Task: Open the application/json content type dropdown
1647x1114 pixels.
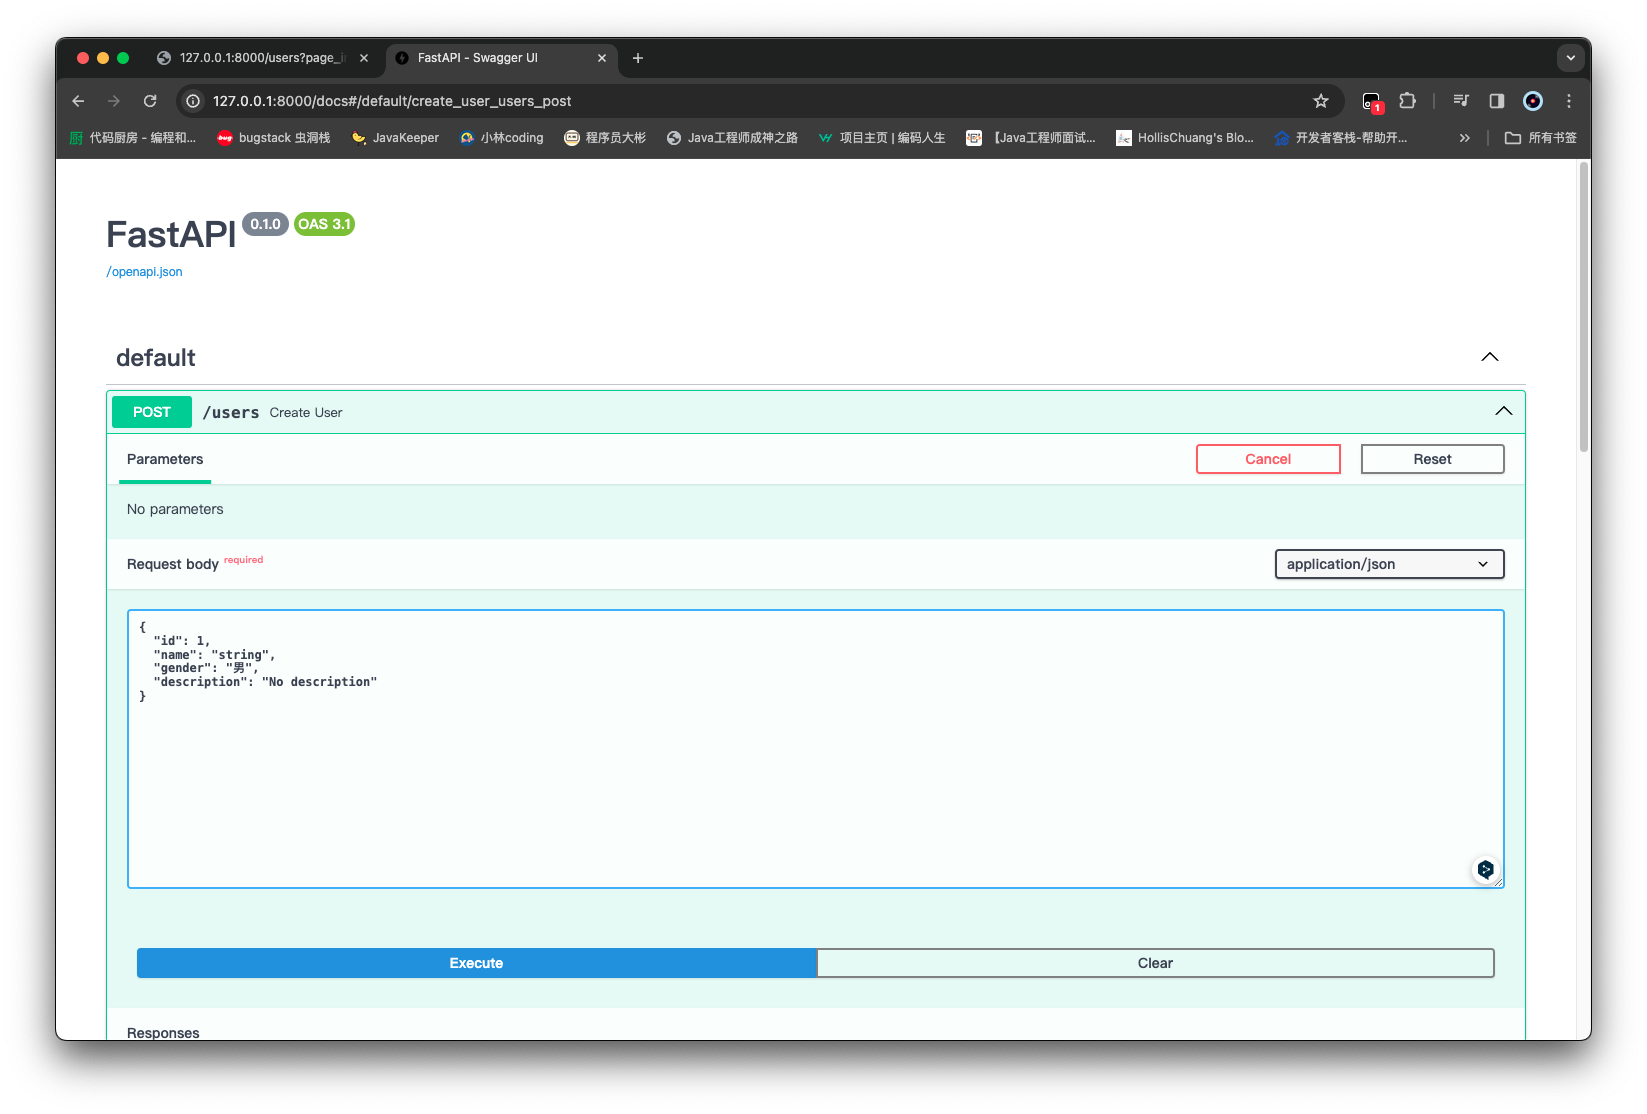Action: [x=1389, y=564]
